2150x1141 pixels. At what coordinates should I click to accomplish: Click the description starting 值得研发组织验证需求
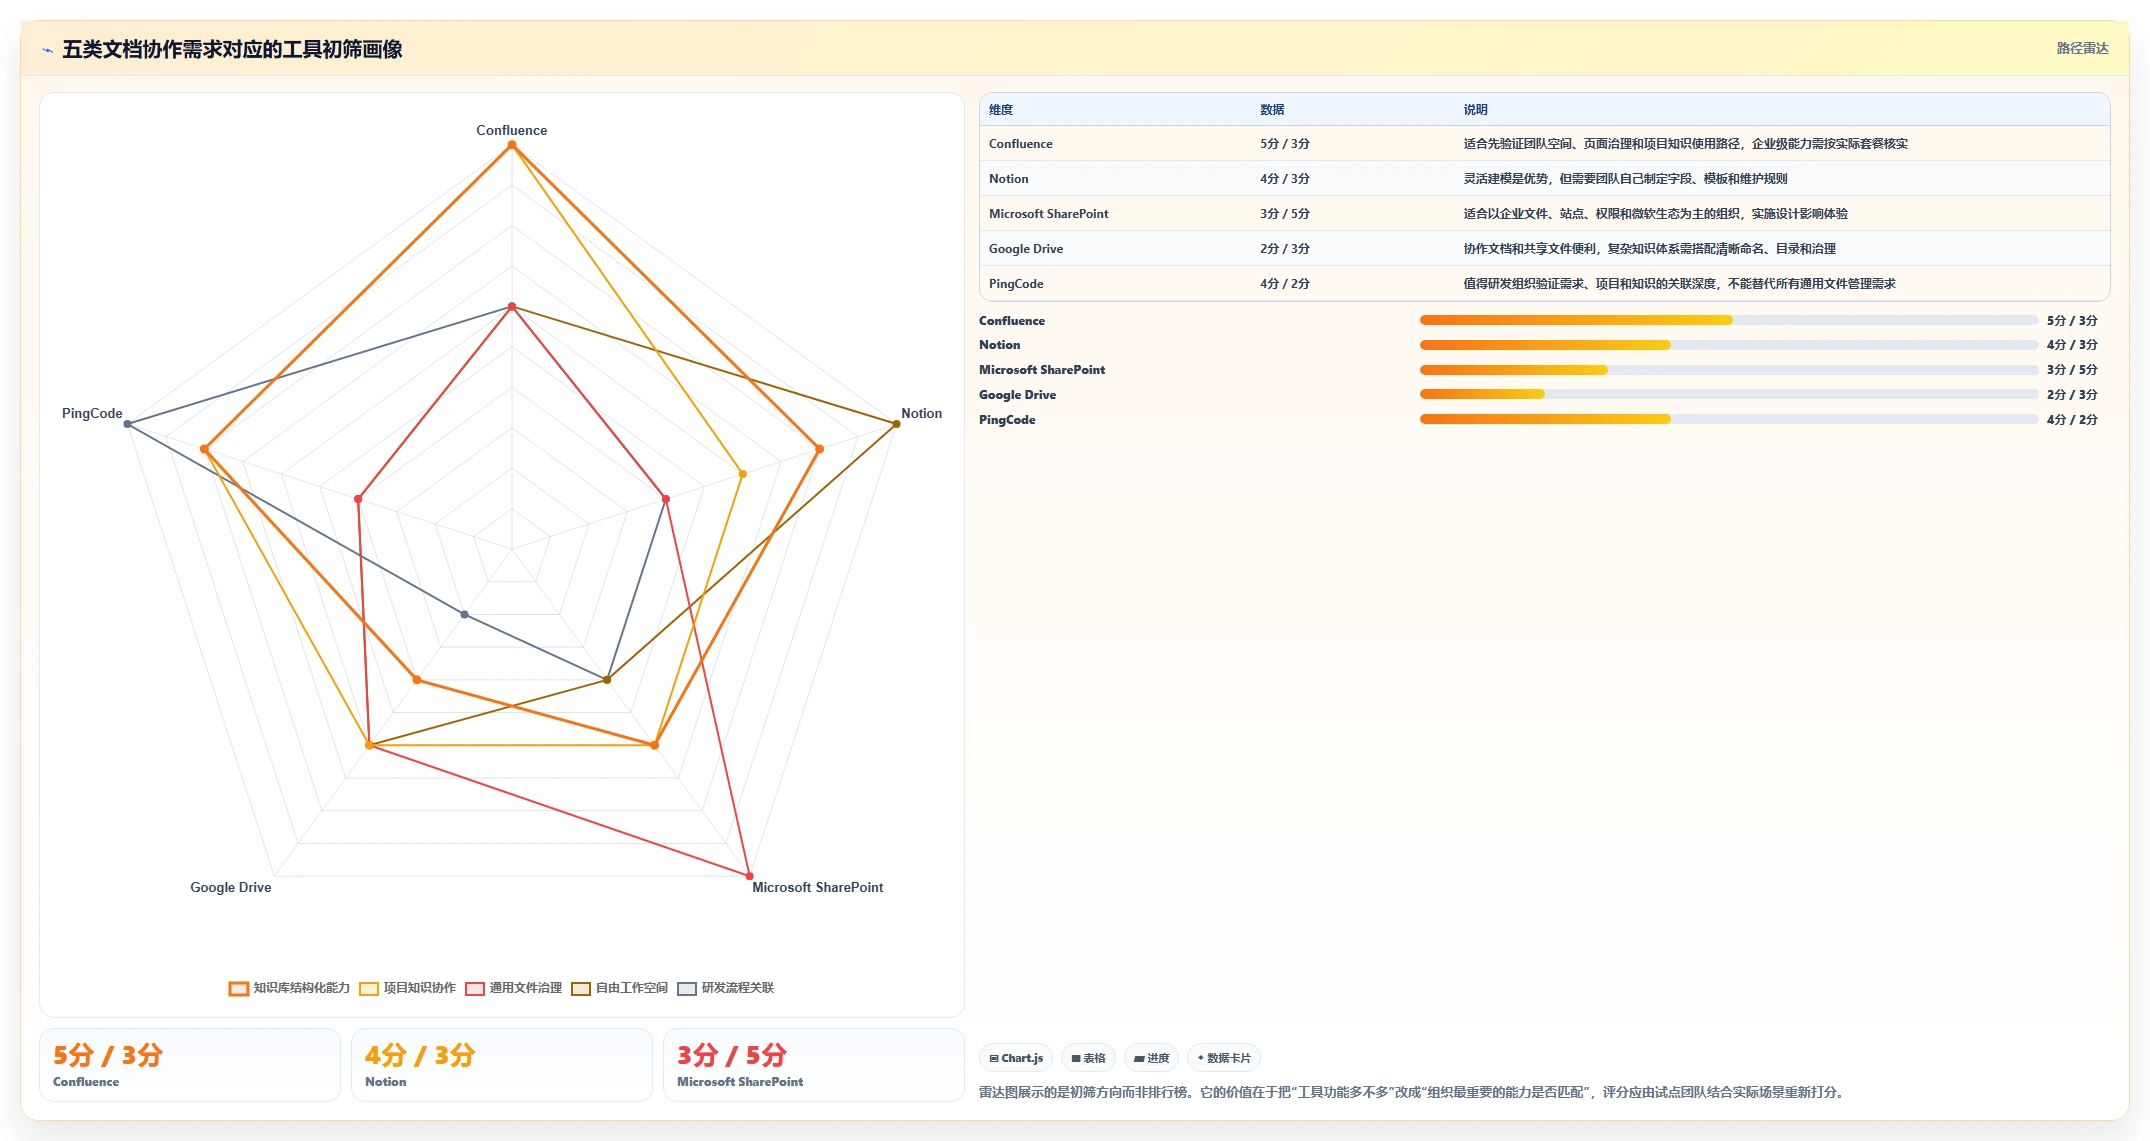tap(1679, 284)
